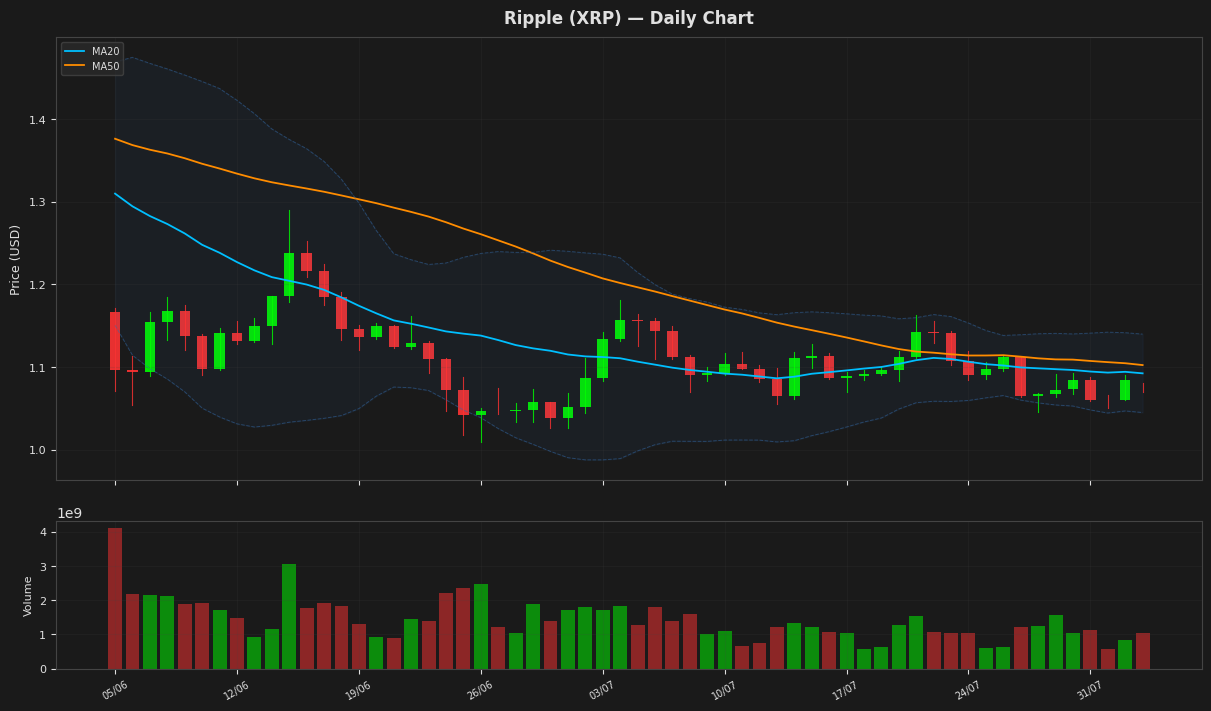1211x711 pixels.
Task: Click the orange MA50 legend line swatch
Action: (76, 66)
